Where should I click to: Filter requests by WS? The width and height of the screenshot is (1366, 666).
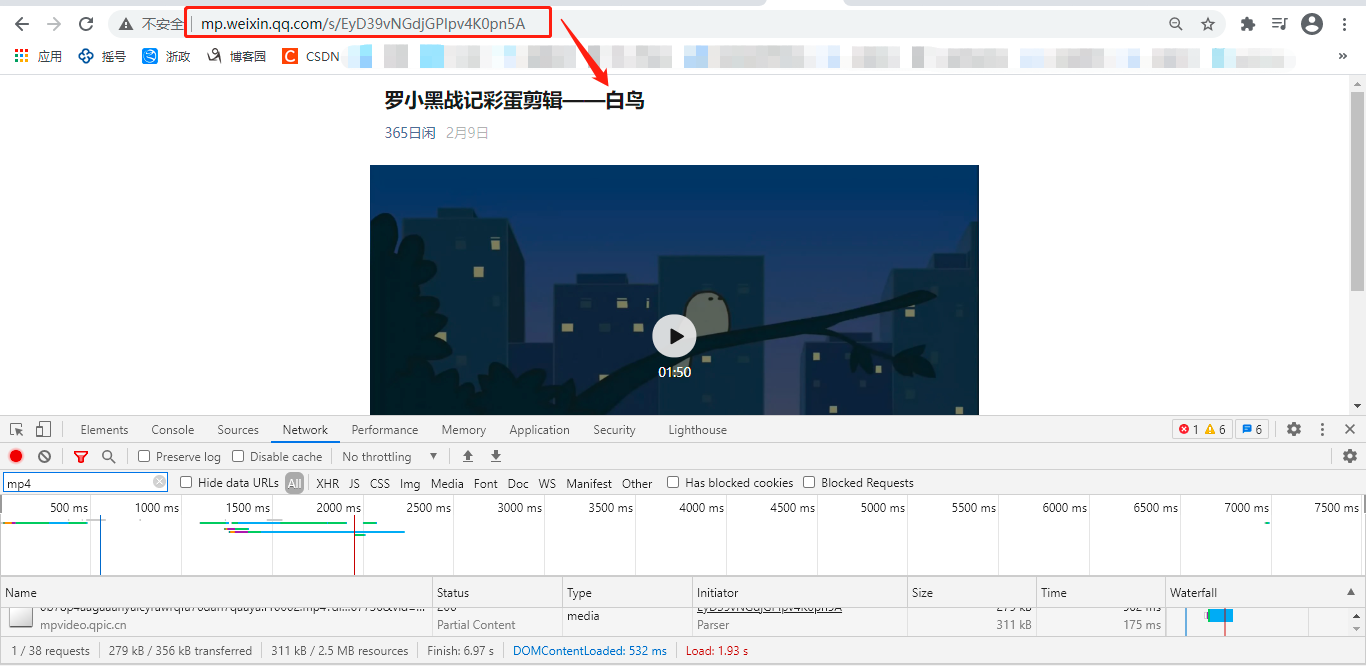click(547, 483)
